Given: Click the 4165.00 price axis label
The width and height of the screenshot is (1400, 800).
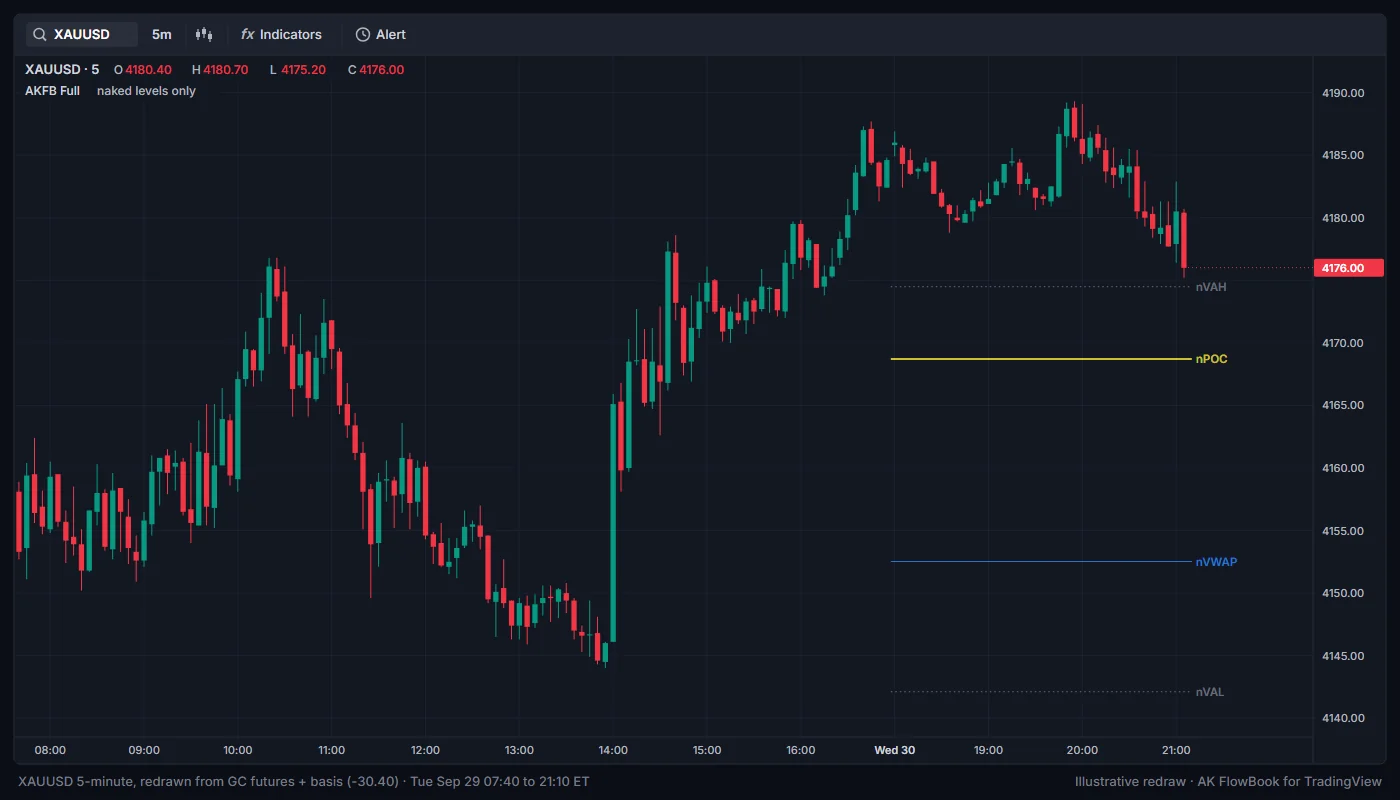Looking at the screenshot, I should point(1343,405).
